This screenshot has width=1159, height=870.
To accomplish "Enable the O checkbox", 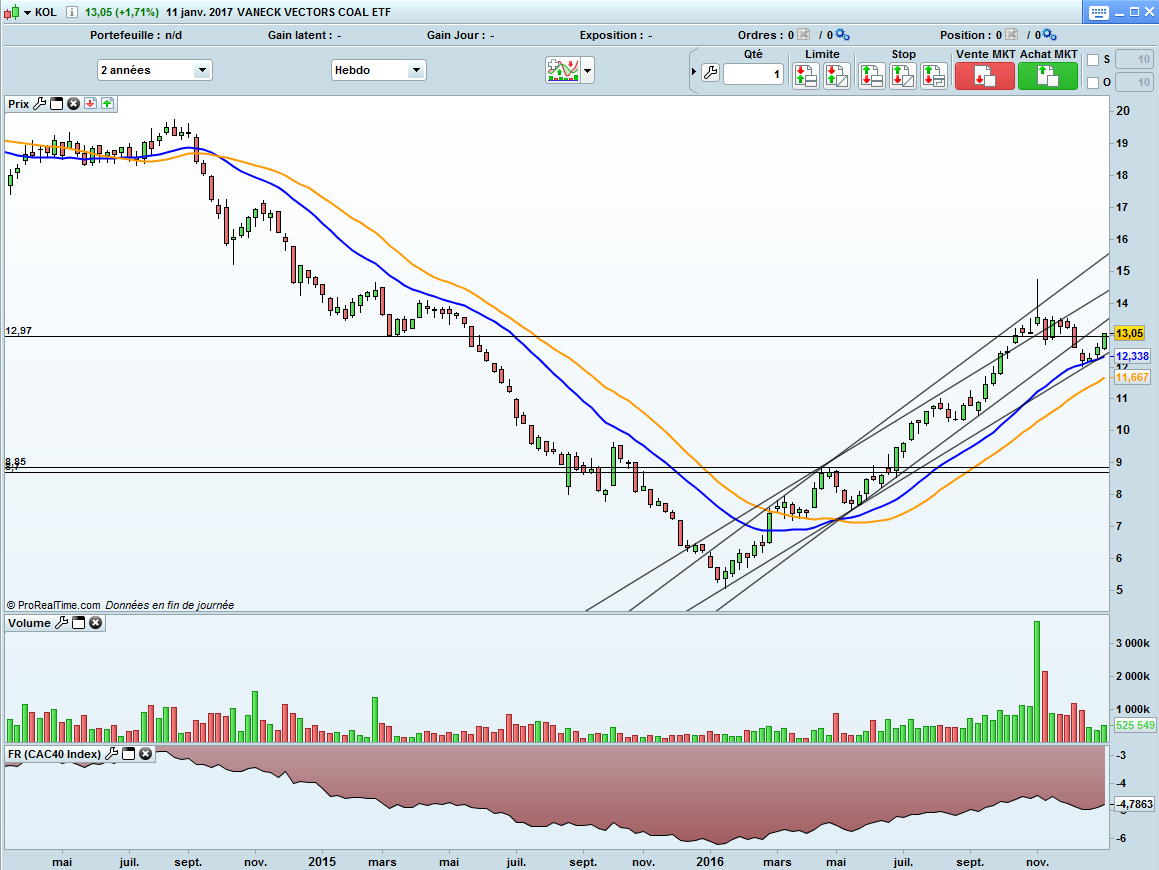I will [x=1093, y=83].
